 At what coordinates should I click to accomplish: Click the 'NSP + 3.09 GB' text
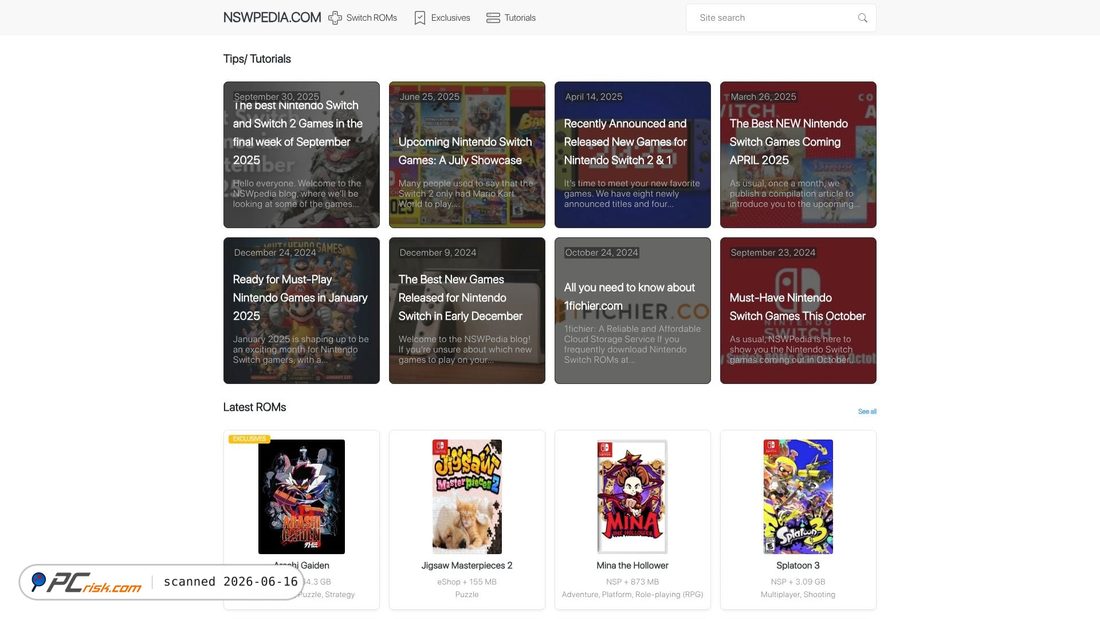798,582
